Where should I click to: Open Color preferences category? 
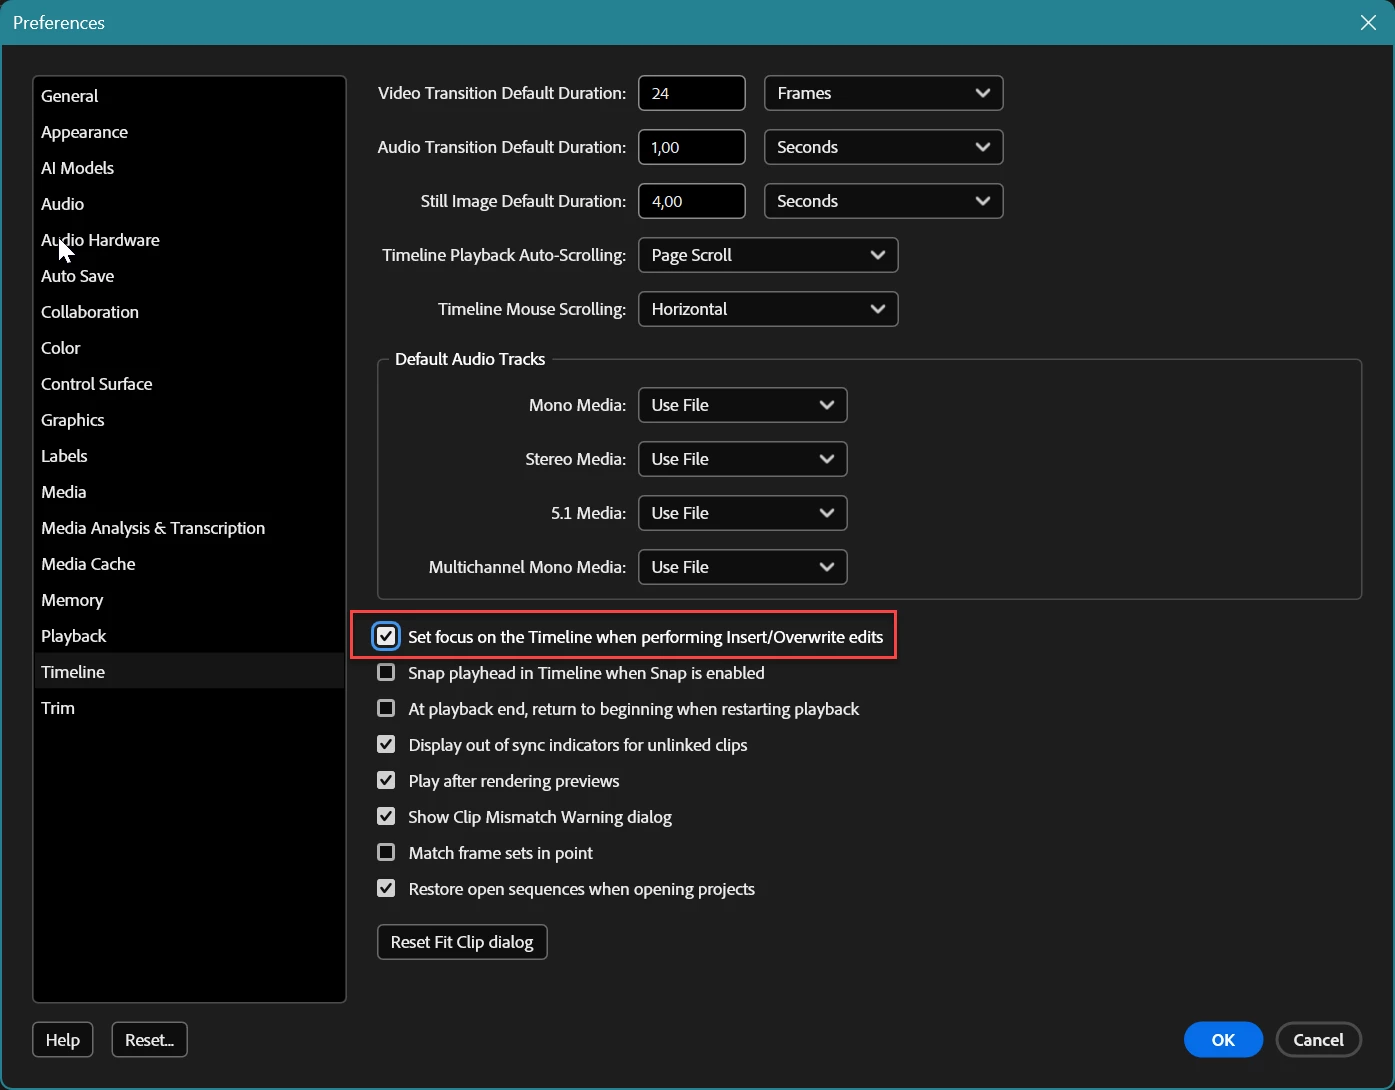pos(189,348)
